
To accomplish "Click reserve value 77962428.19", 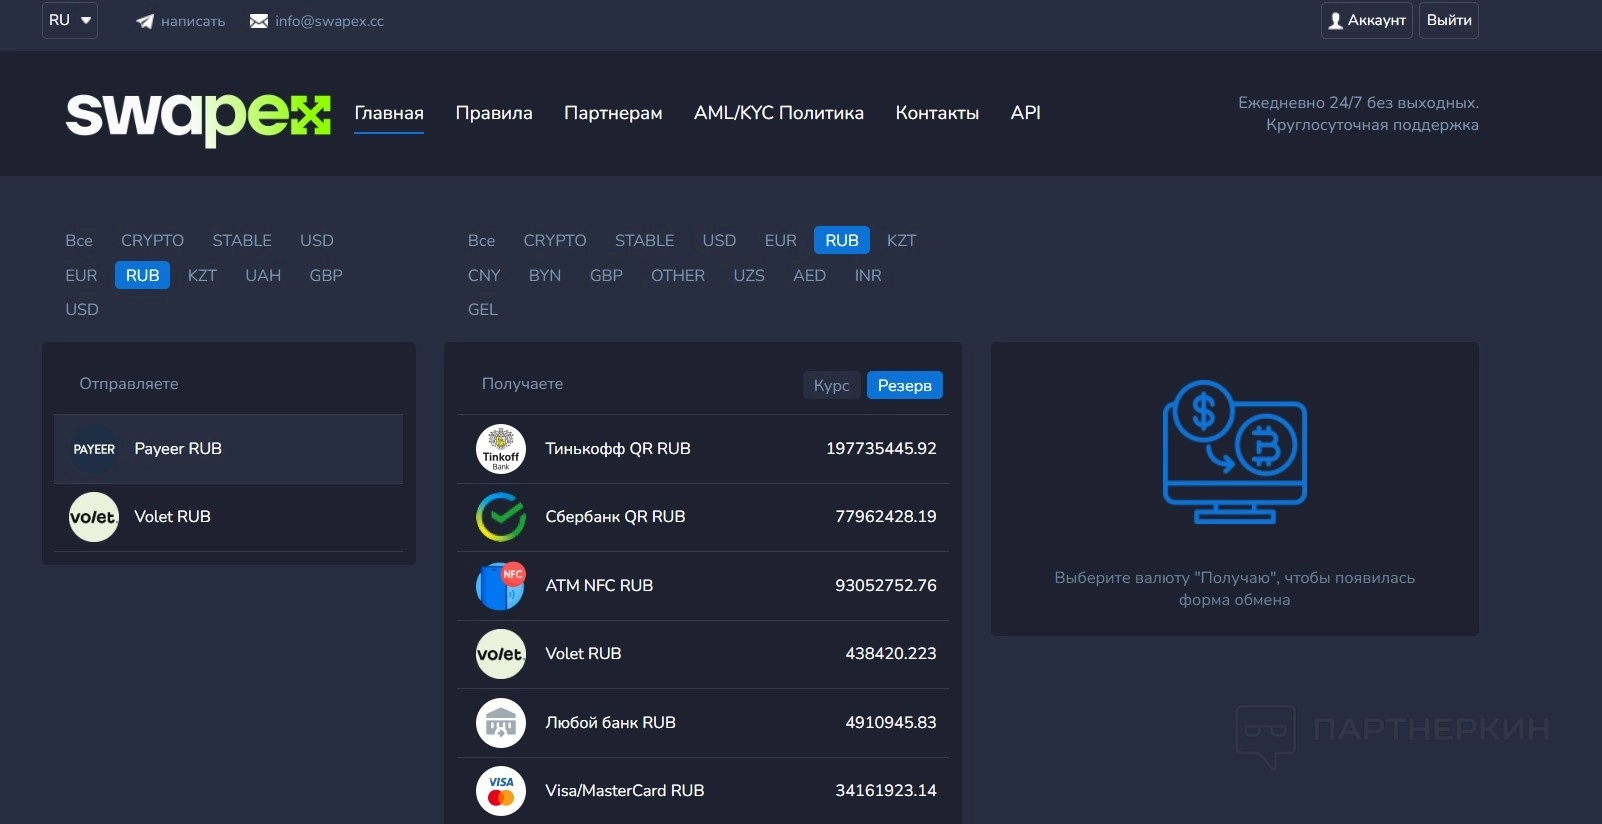I will [x=886, y=517].
